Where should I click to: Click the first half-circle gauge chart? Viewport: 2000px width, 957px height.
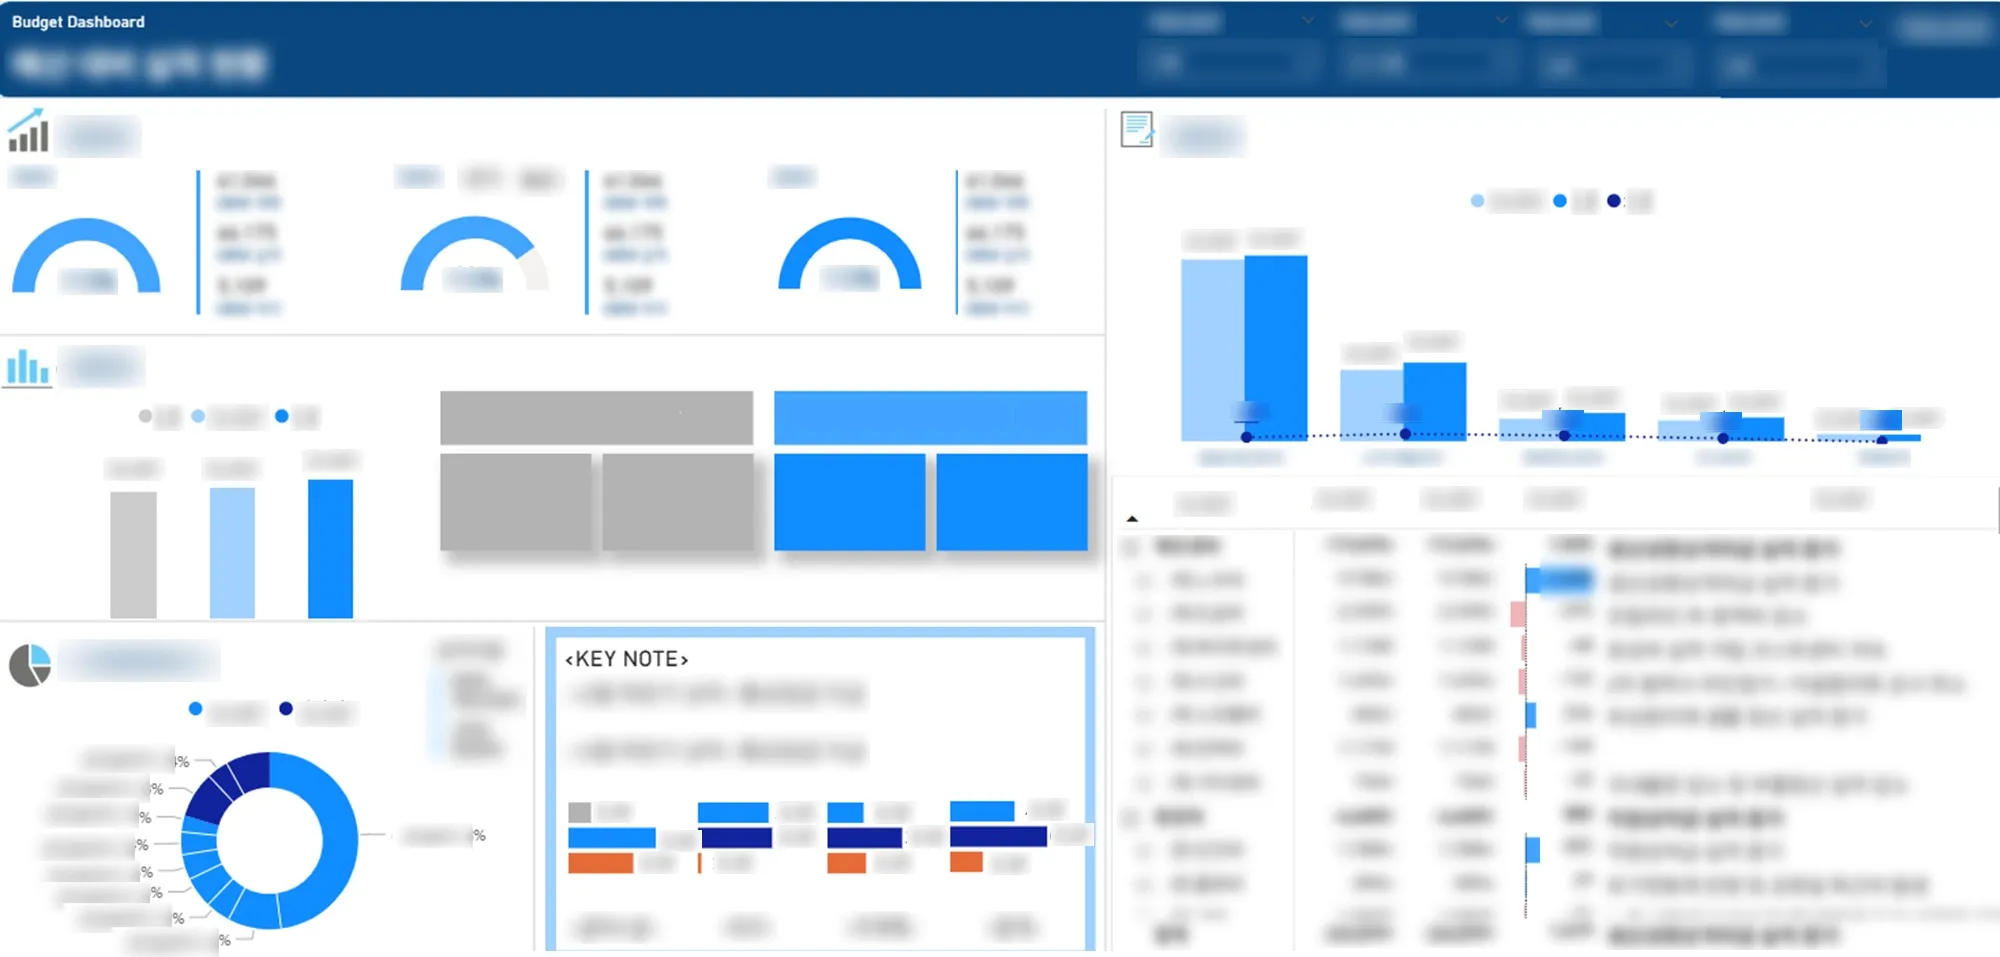pyautogui.click(x=86, y=257)
